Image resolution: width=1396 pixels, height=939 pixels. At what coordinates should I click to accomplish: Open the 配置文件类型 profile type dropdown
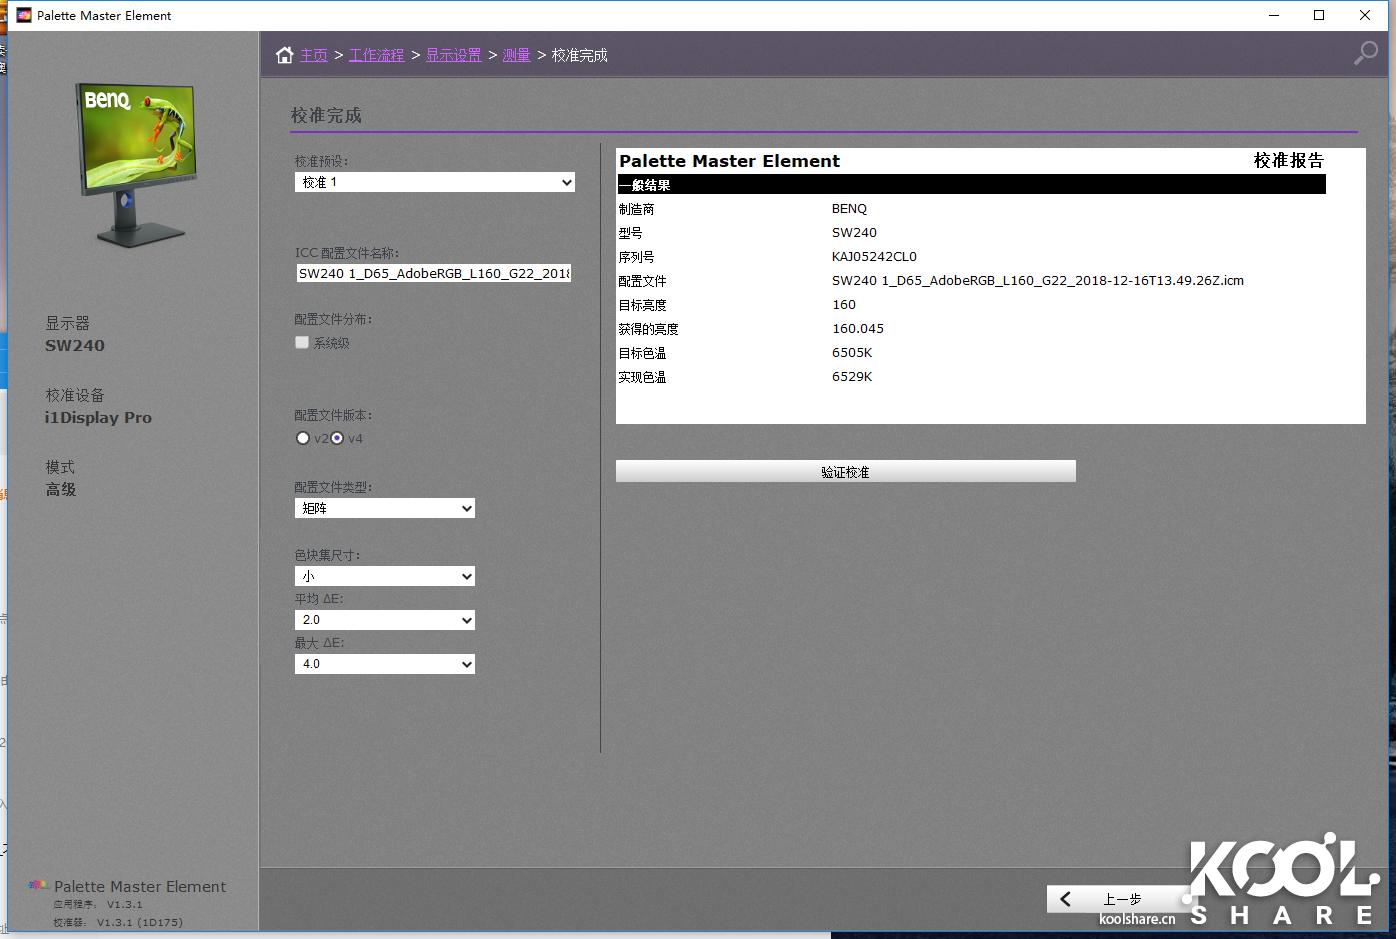pyautogui.click(x=384, y=508)
